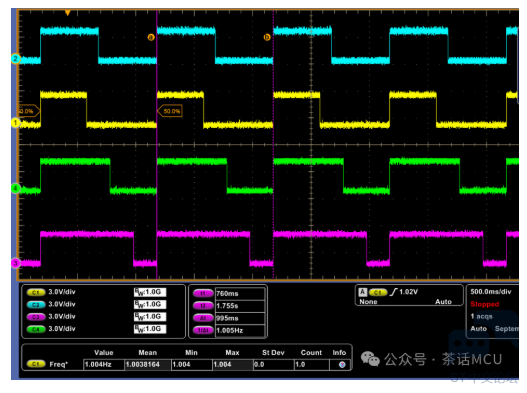Click the C2 channel badge
527x393 pixels.
point(36,305)
